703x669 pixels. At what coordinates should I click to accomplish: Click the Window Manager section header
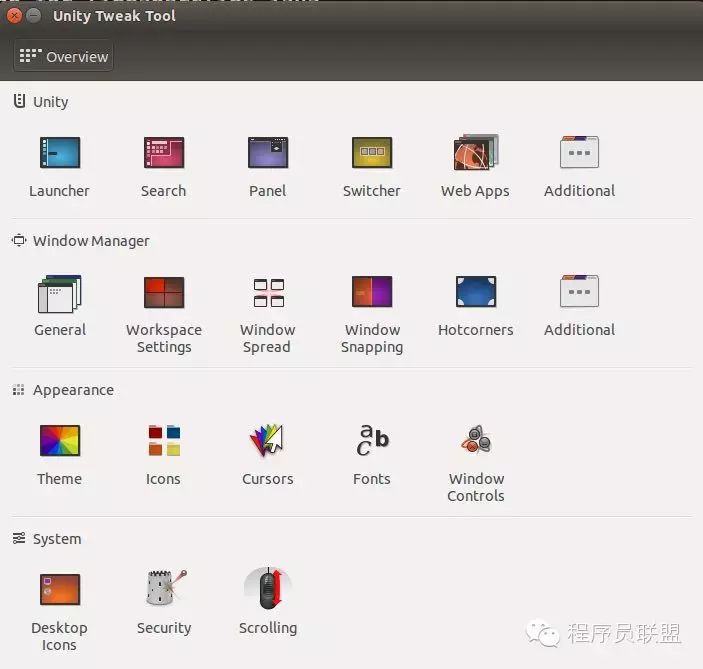click(x=80, y=241)
